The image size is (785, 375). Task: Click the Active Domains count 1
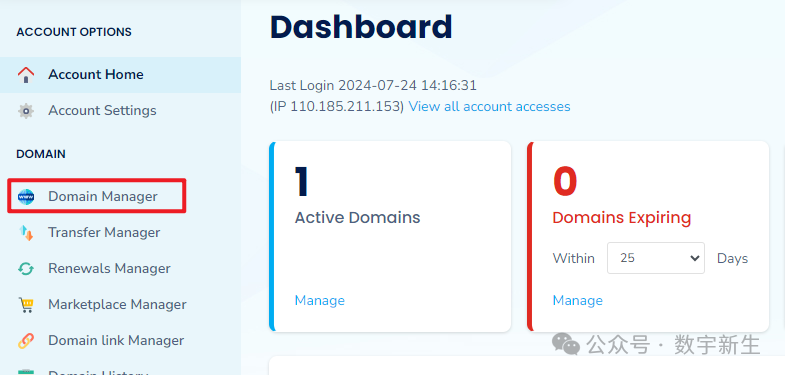coord(301,182)
